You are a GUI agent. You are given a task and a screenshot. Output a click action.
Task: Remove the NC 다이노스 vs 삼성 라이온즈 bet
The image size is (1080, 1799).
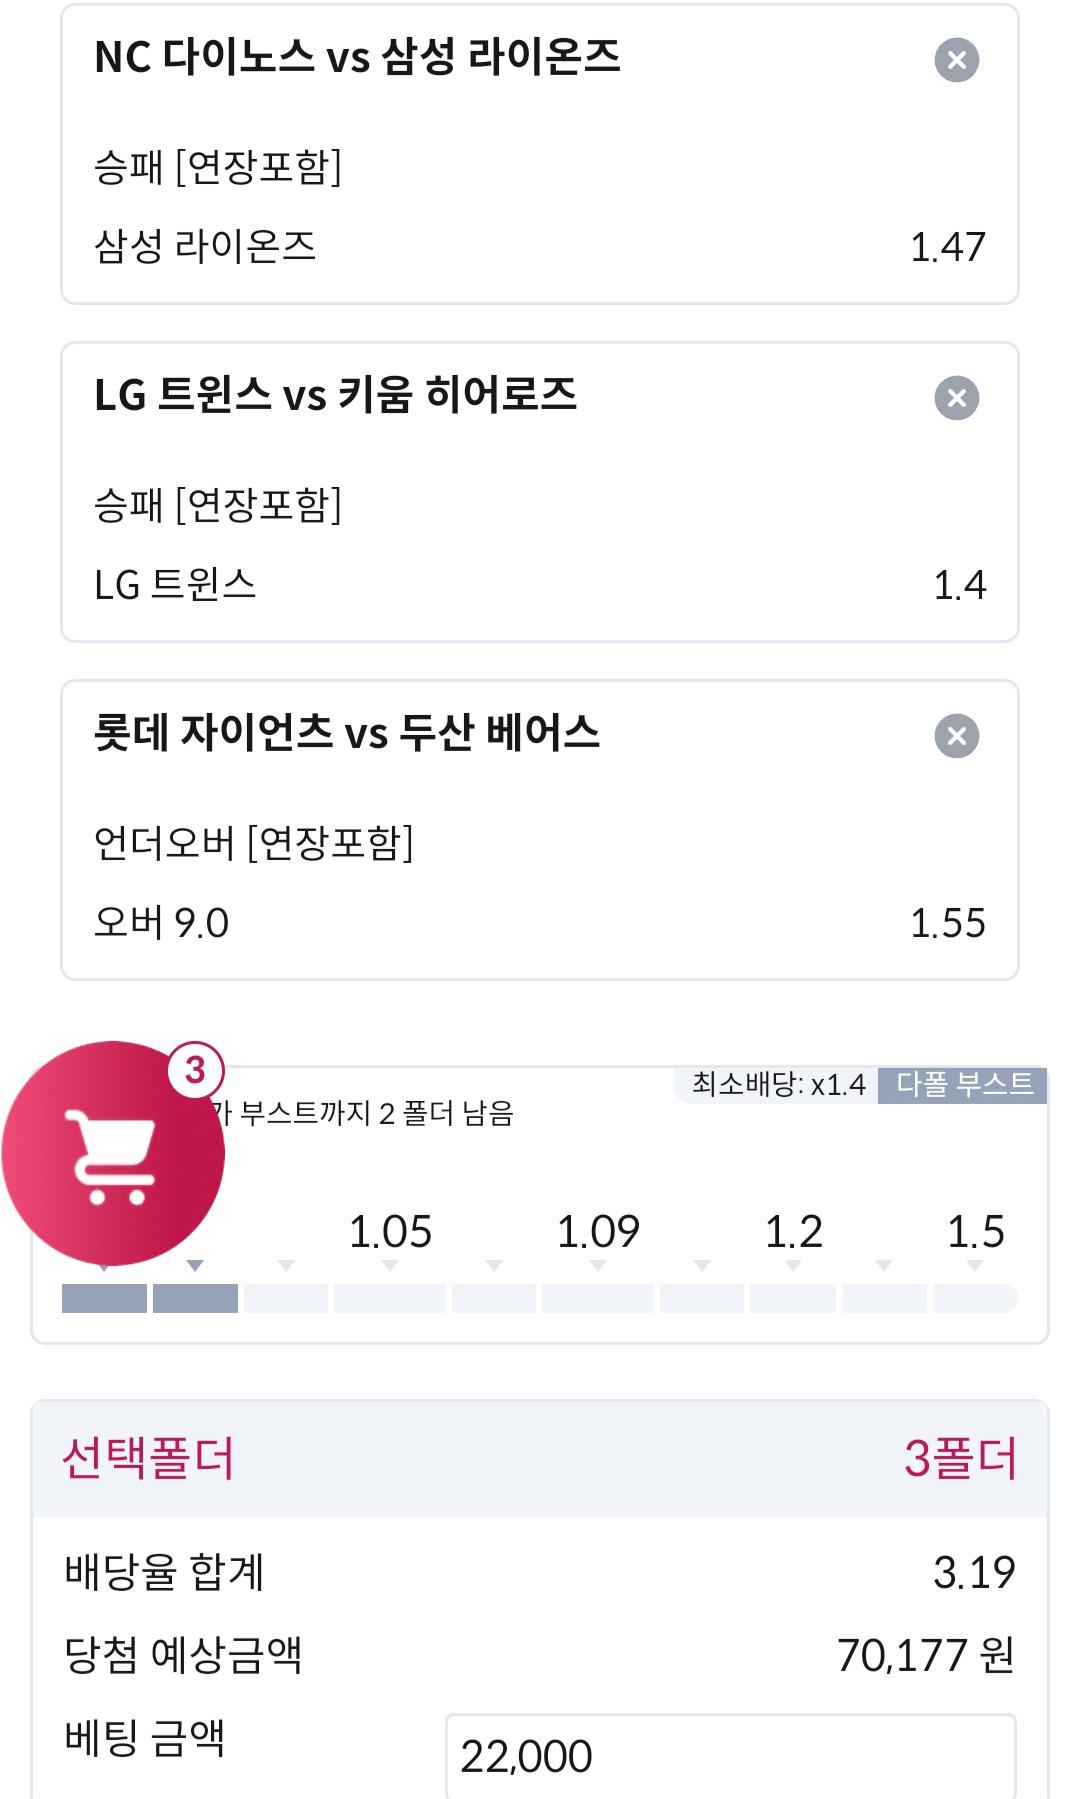pyautogui.click(x=956, y=60)
